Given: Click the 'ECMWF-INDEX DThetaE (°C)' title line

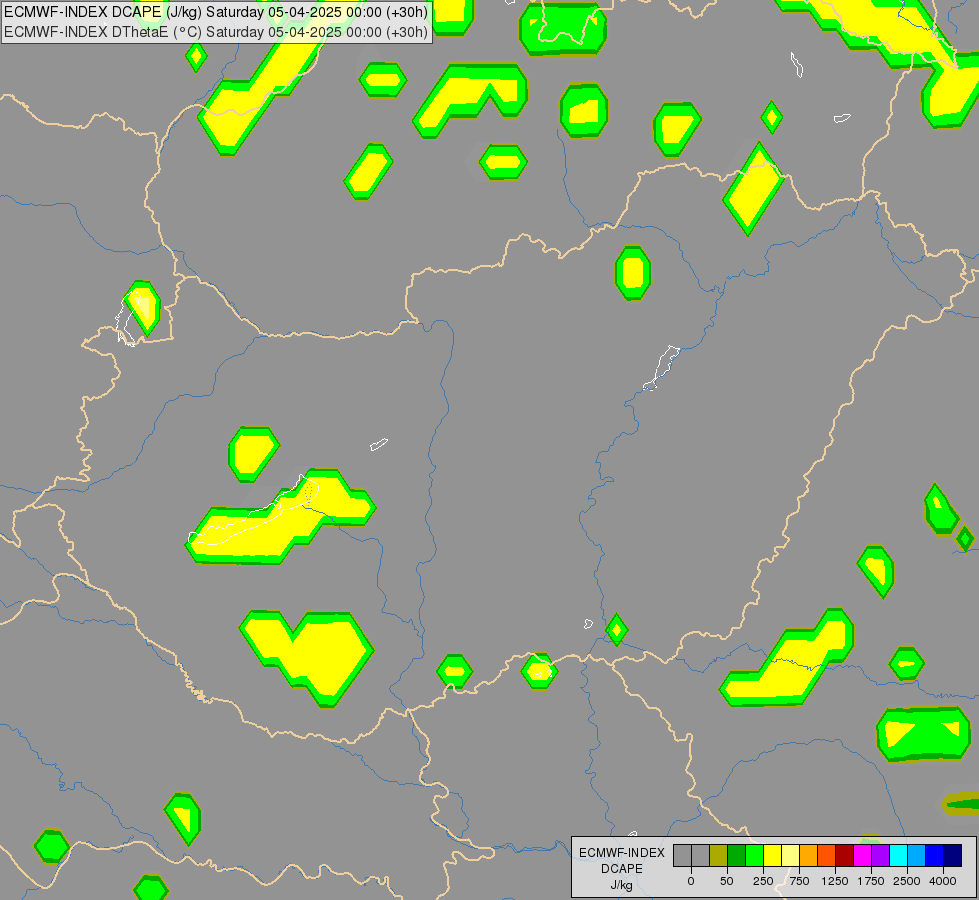Looking at the screenshot, I should 216,32.
